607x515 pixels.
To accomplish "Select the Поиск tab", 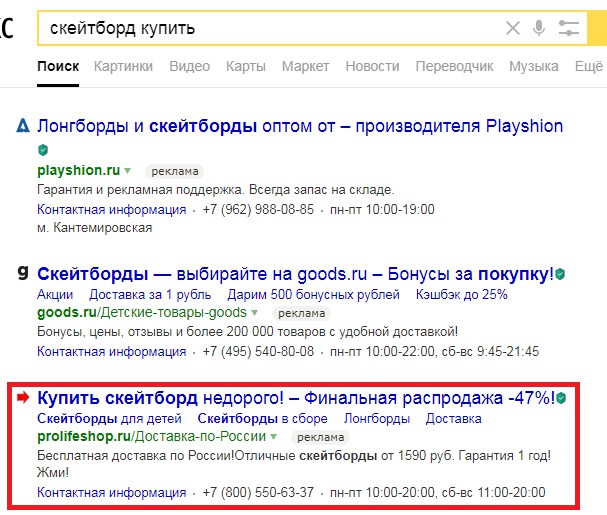I will (58, 66).
